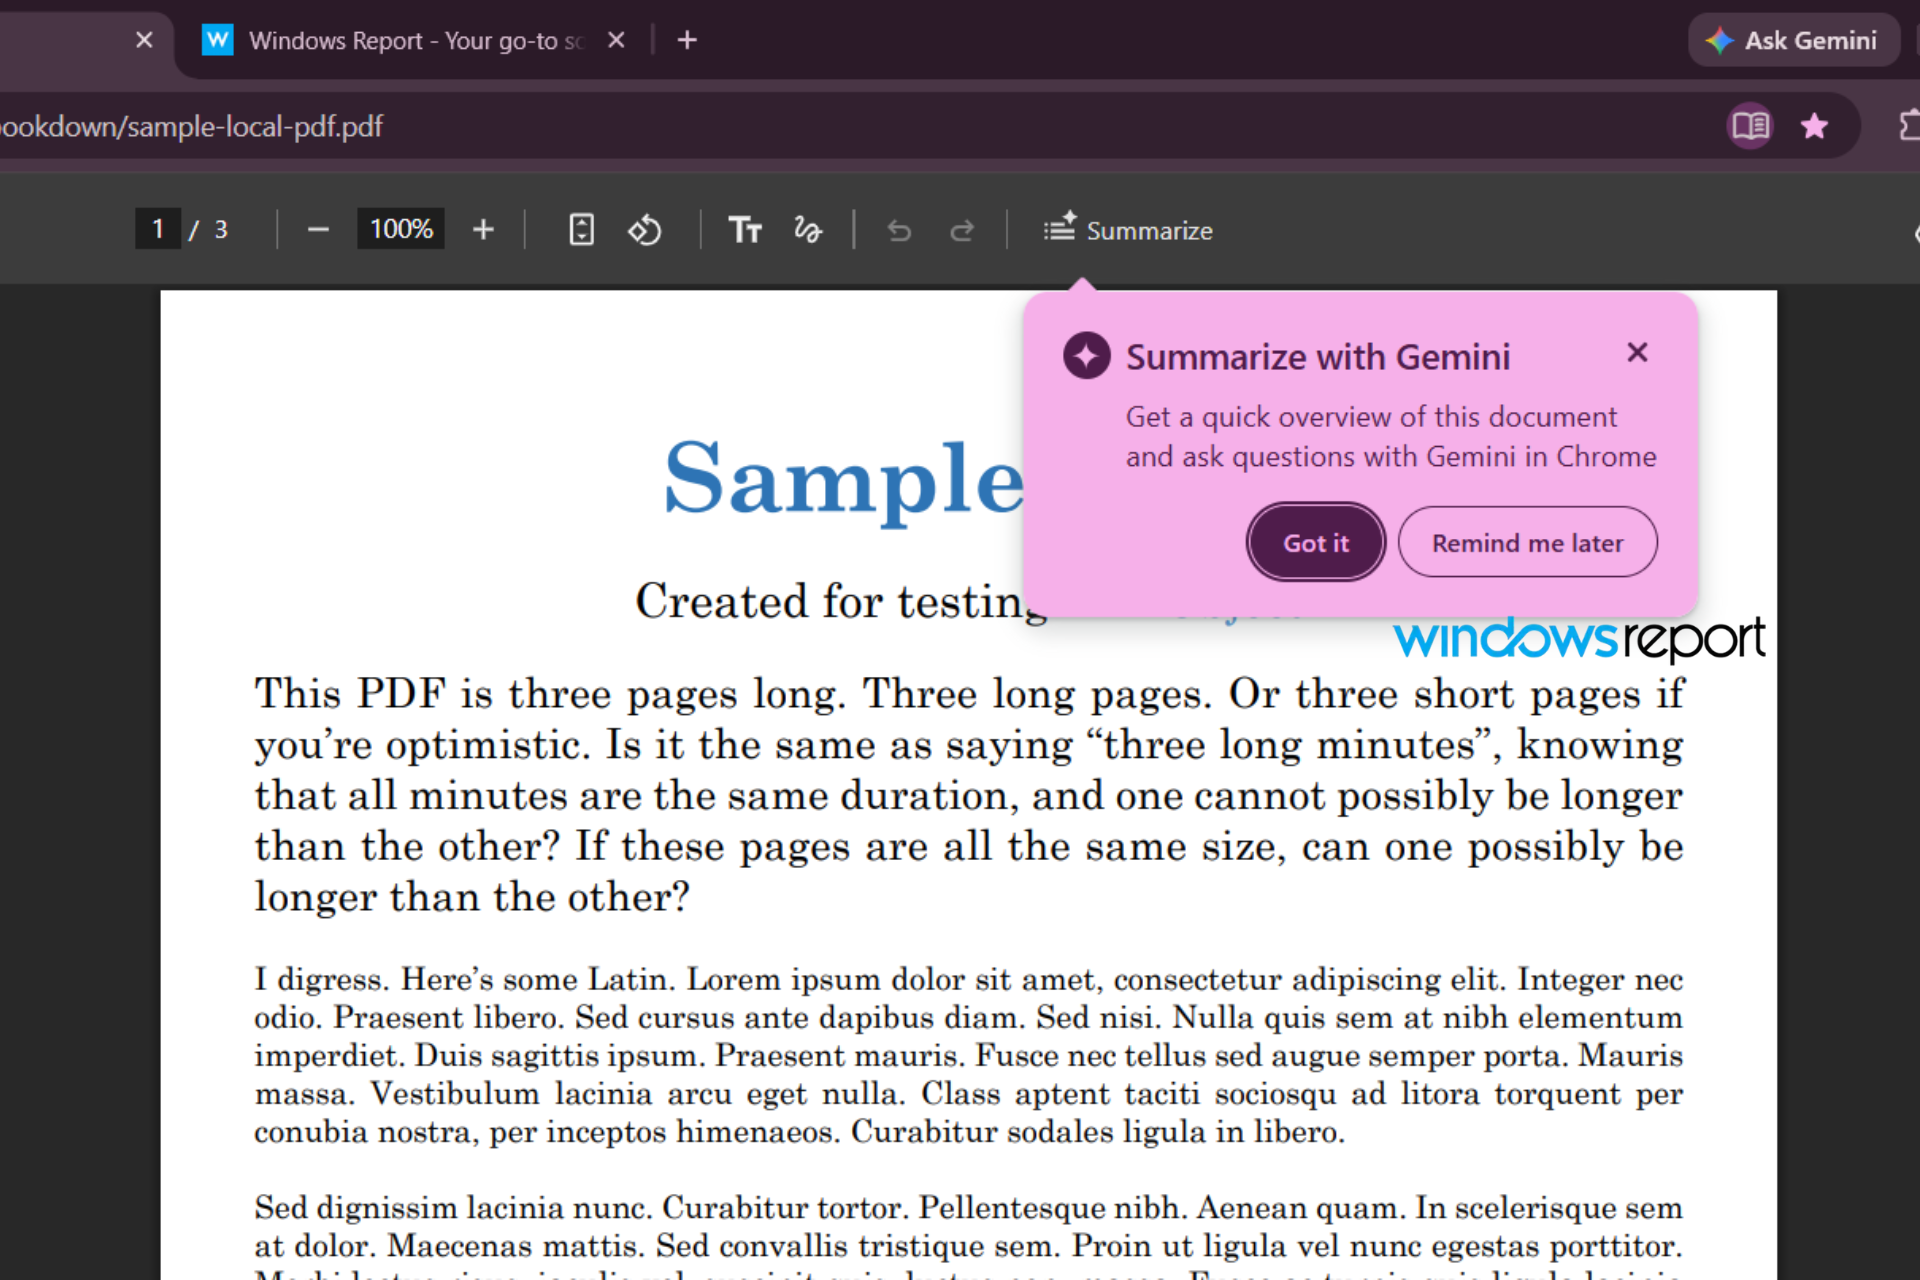The image size is (1920, 1280).
Task: Click the zoom in plus icon
Action: click(484, 230)
